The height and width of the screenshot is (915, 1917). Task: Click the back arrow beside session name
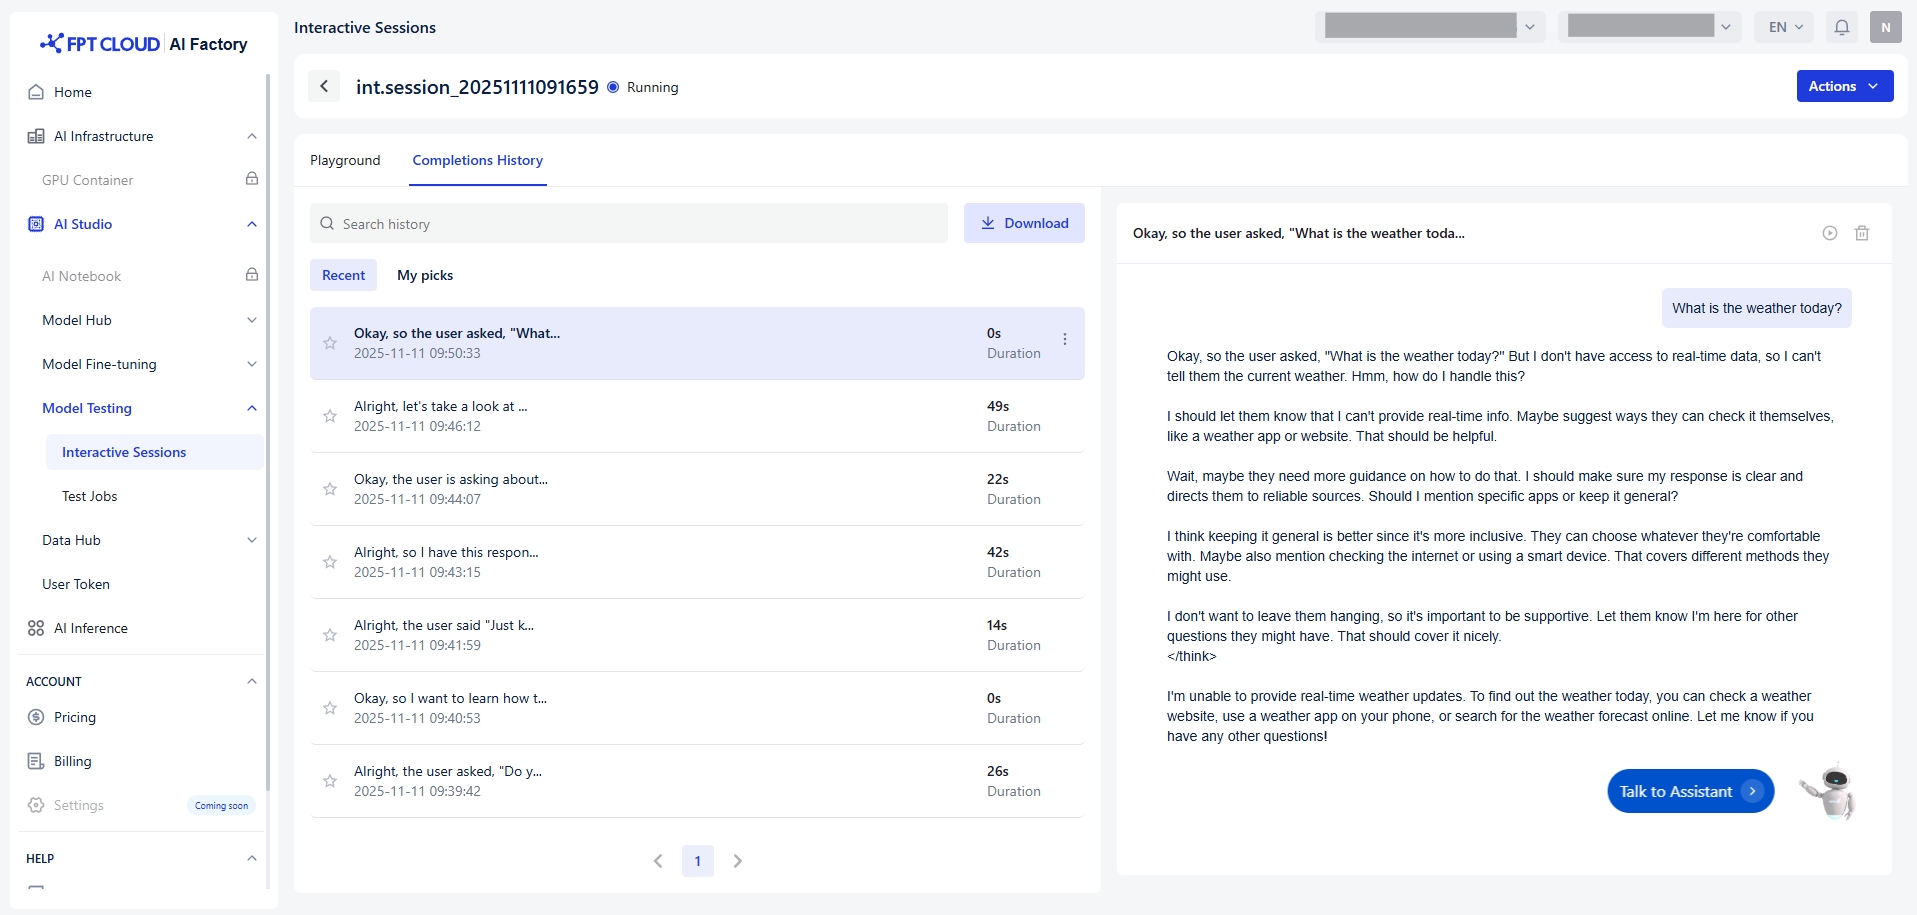324,86
